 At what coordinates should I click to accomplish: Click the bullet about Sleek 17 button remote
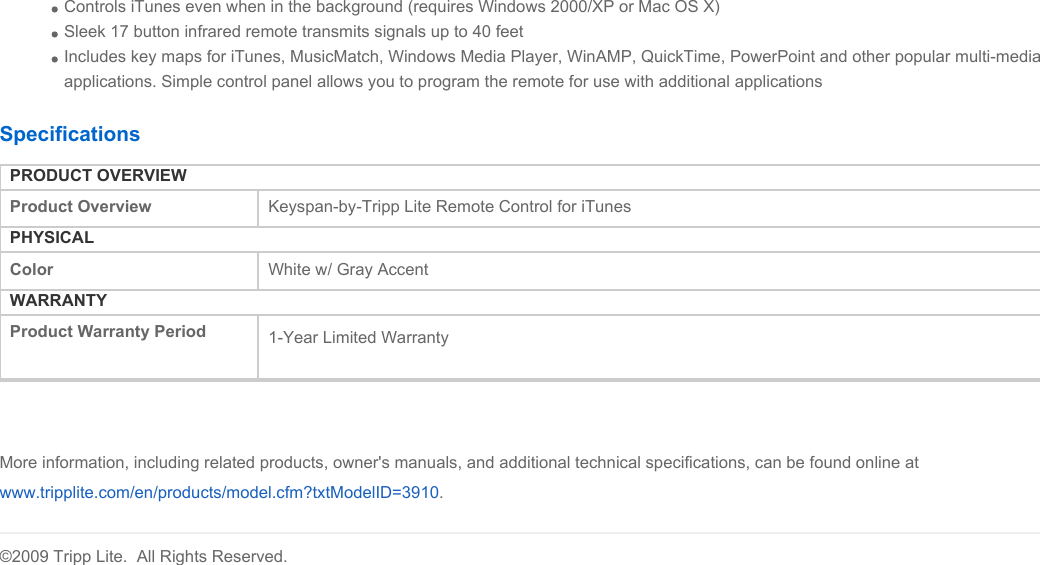(x=293, y=31)
